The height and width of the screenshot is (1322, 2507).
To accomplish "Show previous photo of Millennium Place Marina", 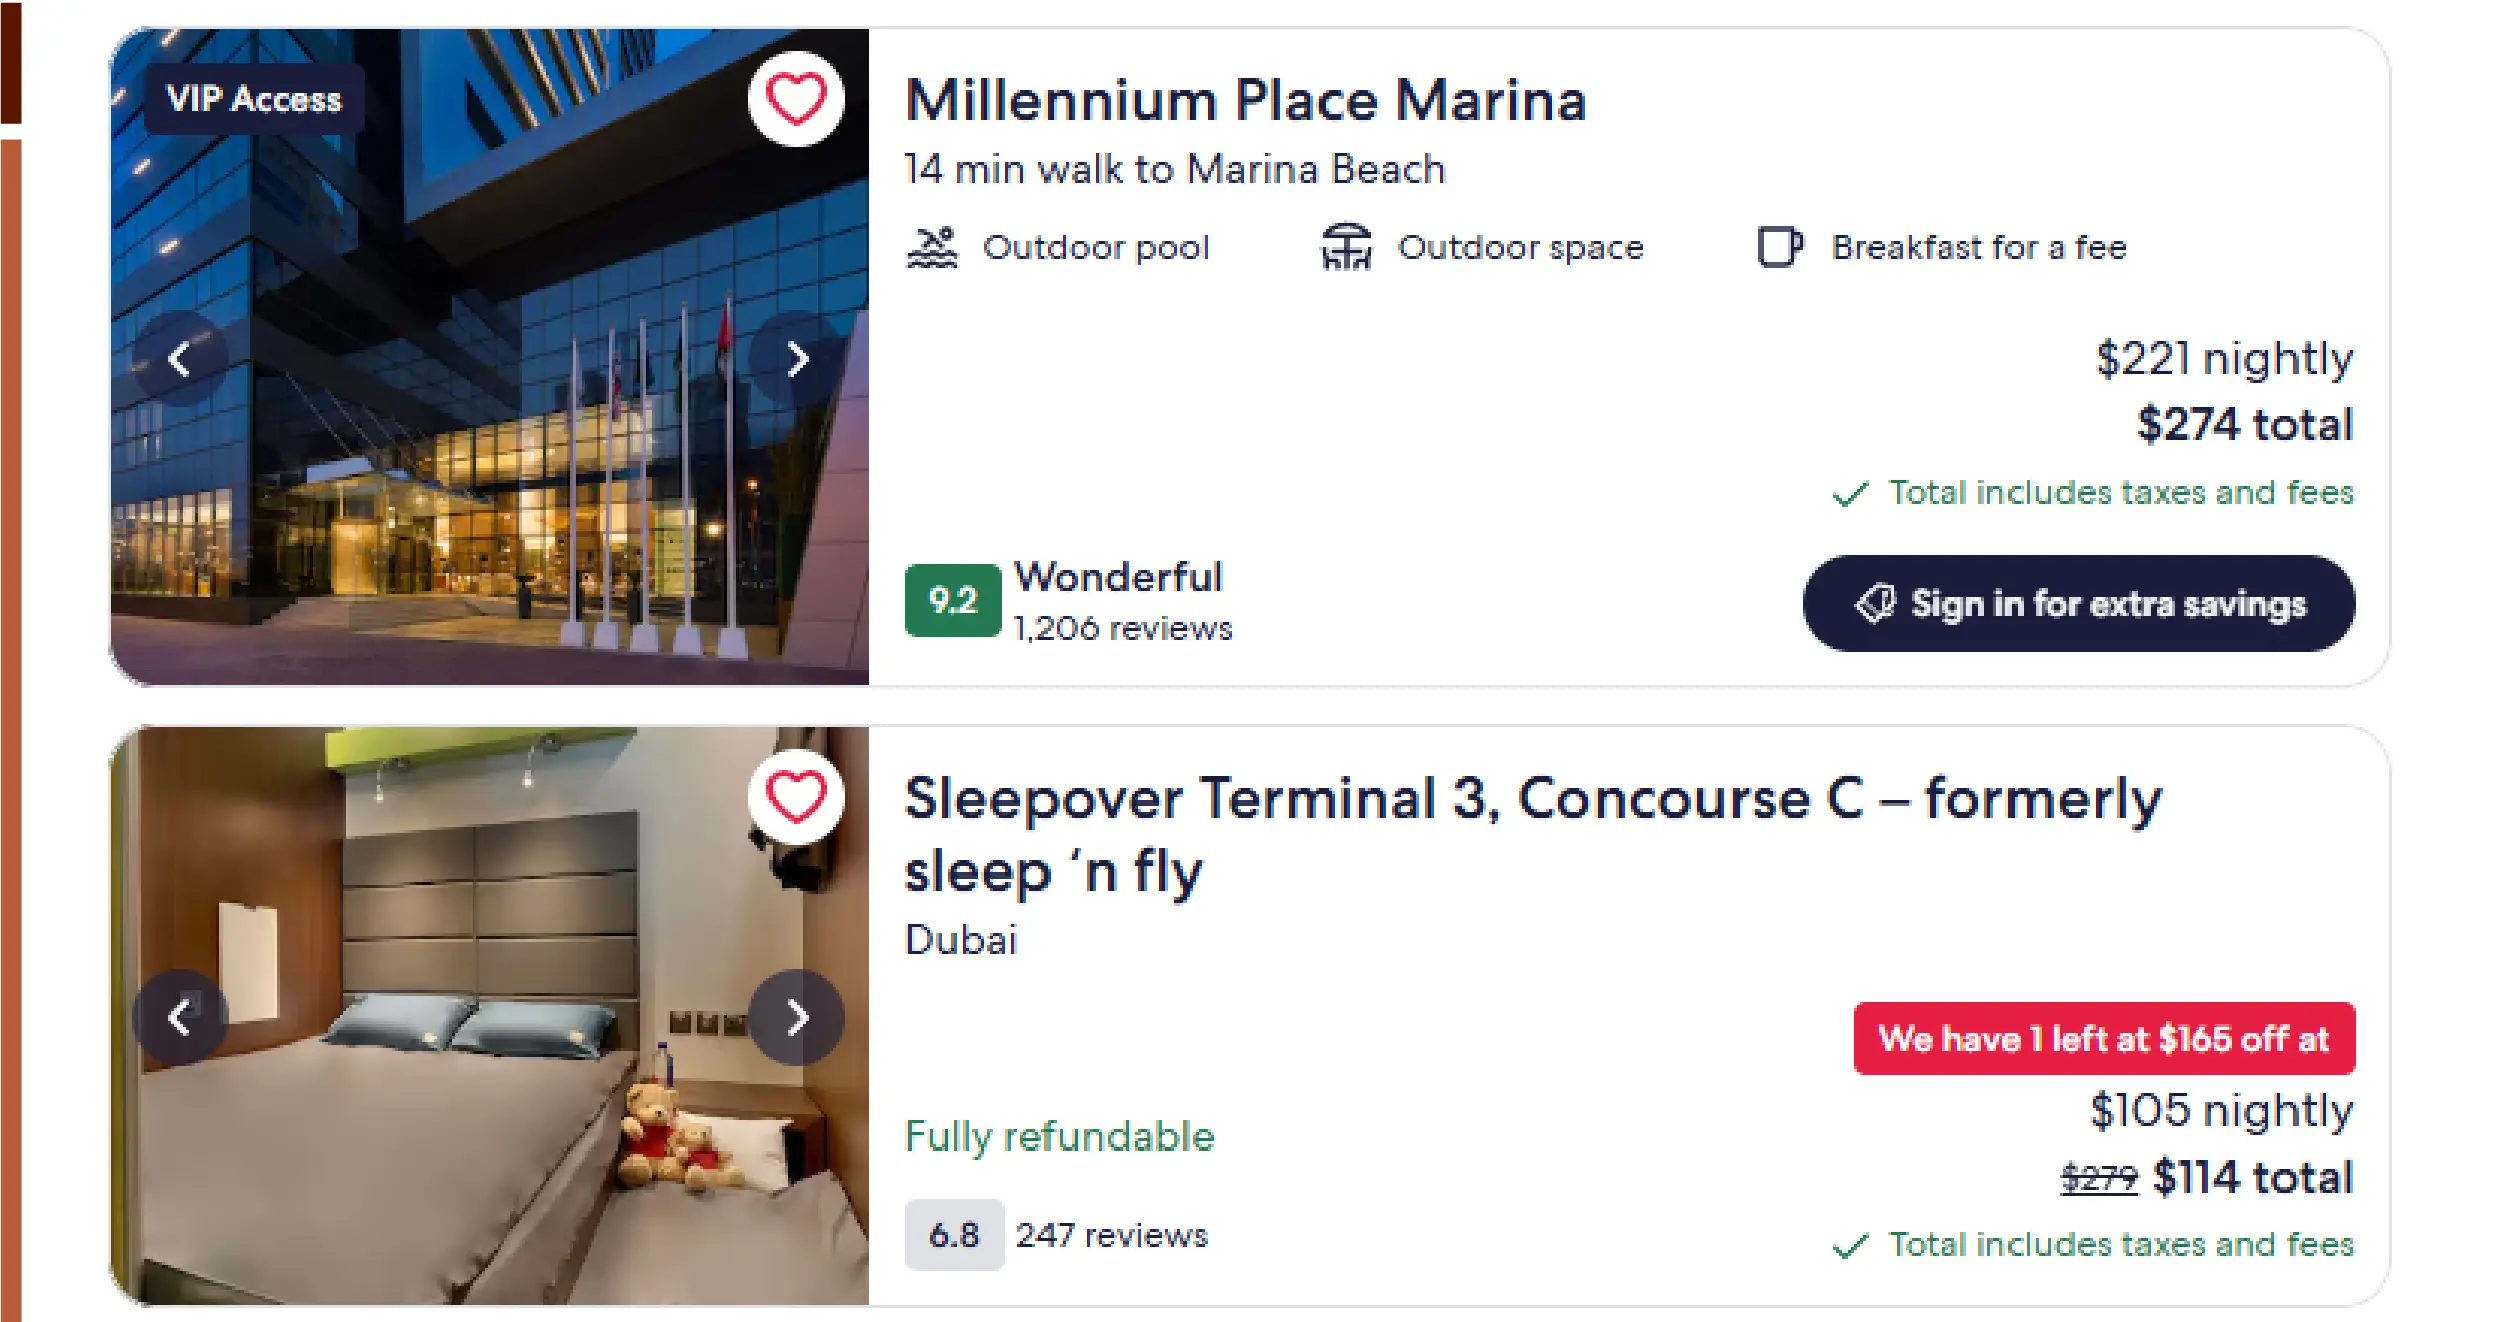I will click(183, 358).
